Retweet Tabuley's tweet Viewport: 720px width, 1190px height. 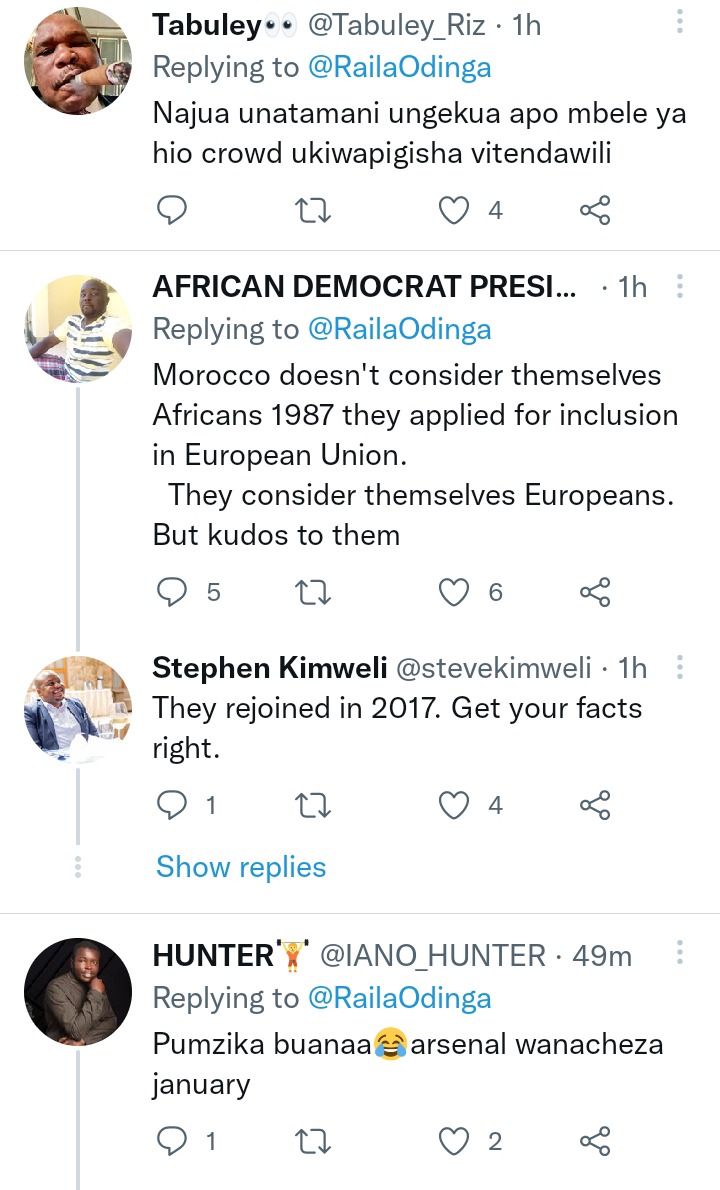tap(312, 209)
